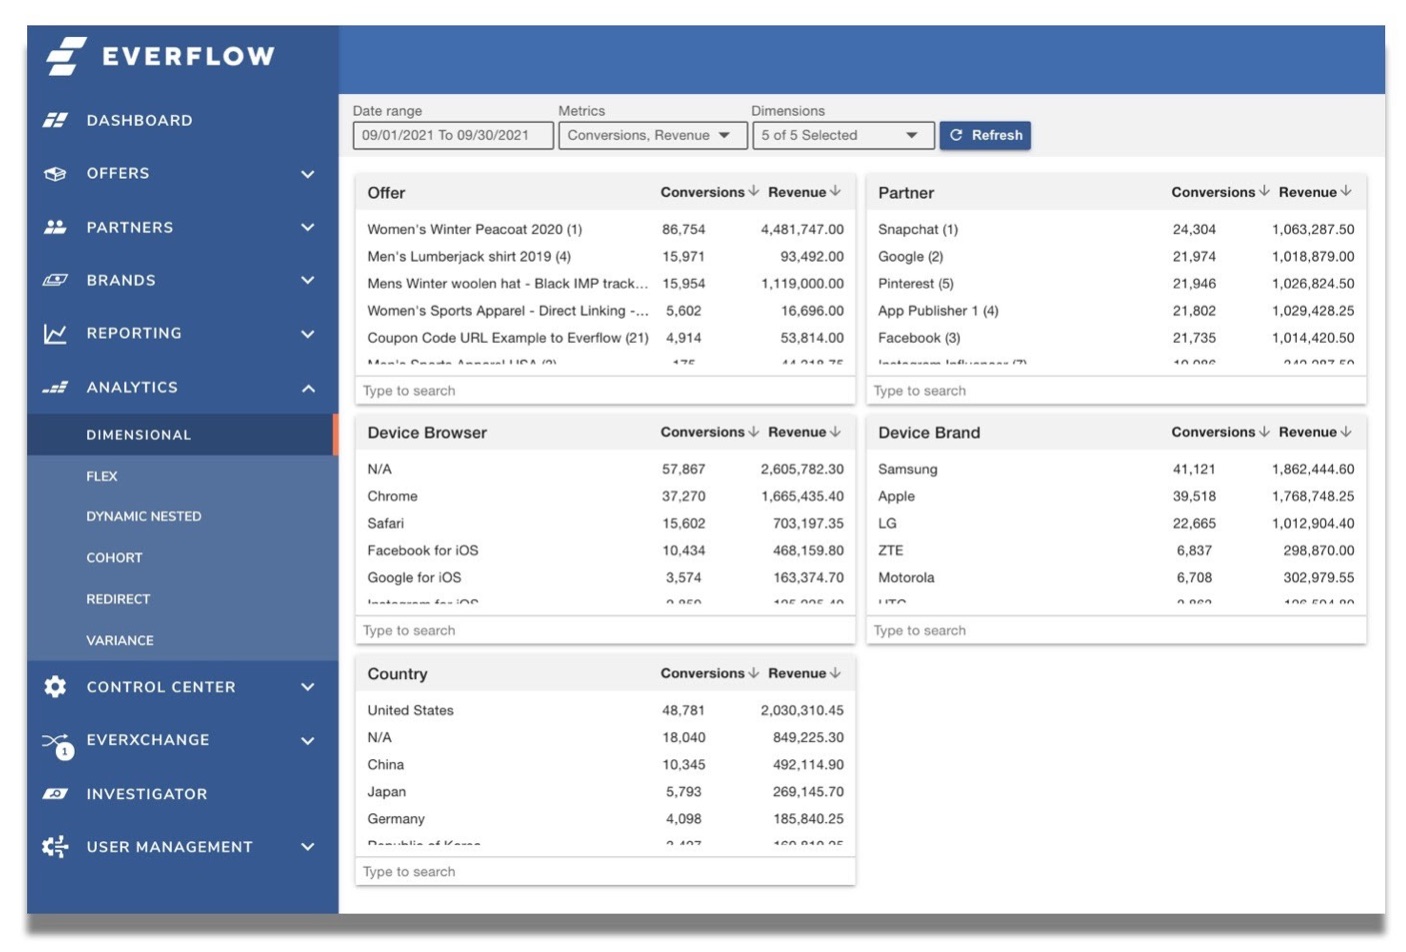This screenshot has height=952, width=1406.
Task: Click the Partner search box
Action: point(1116,390)
